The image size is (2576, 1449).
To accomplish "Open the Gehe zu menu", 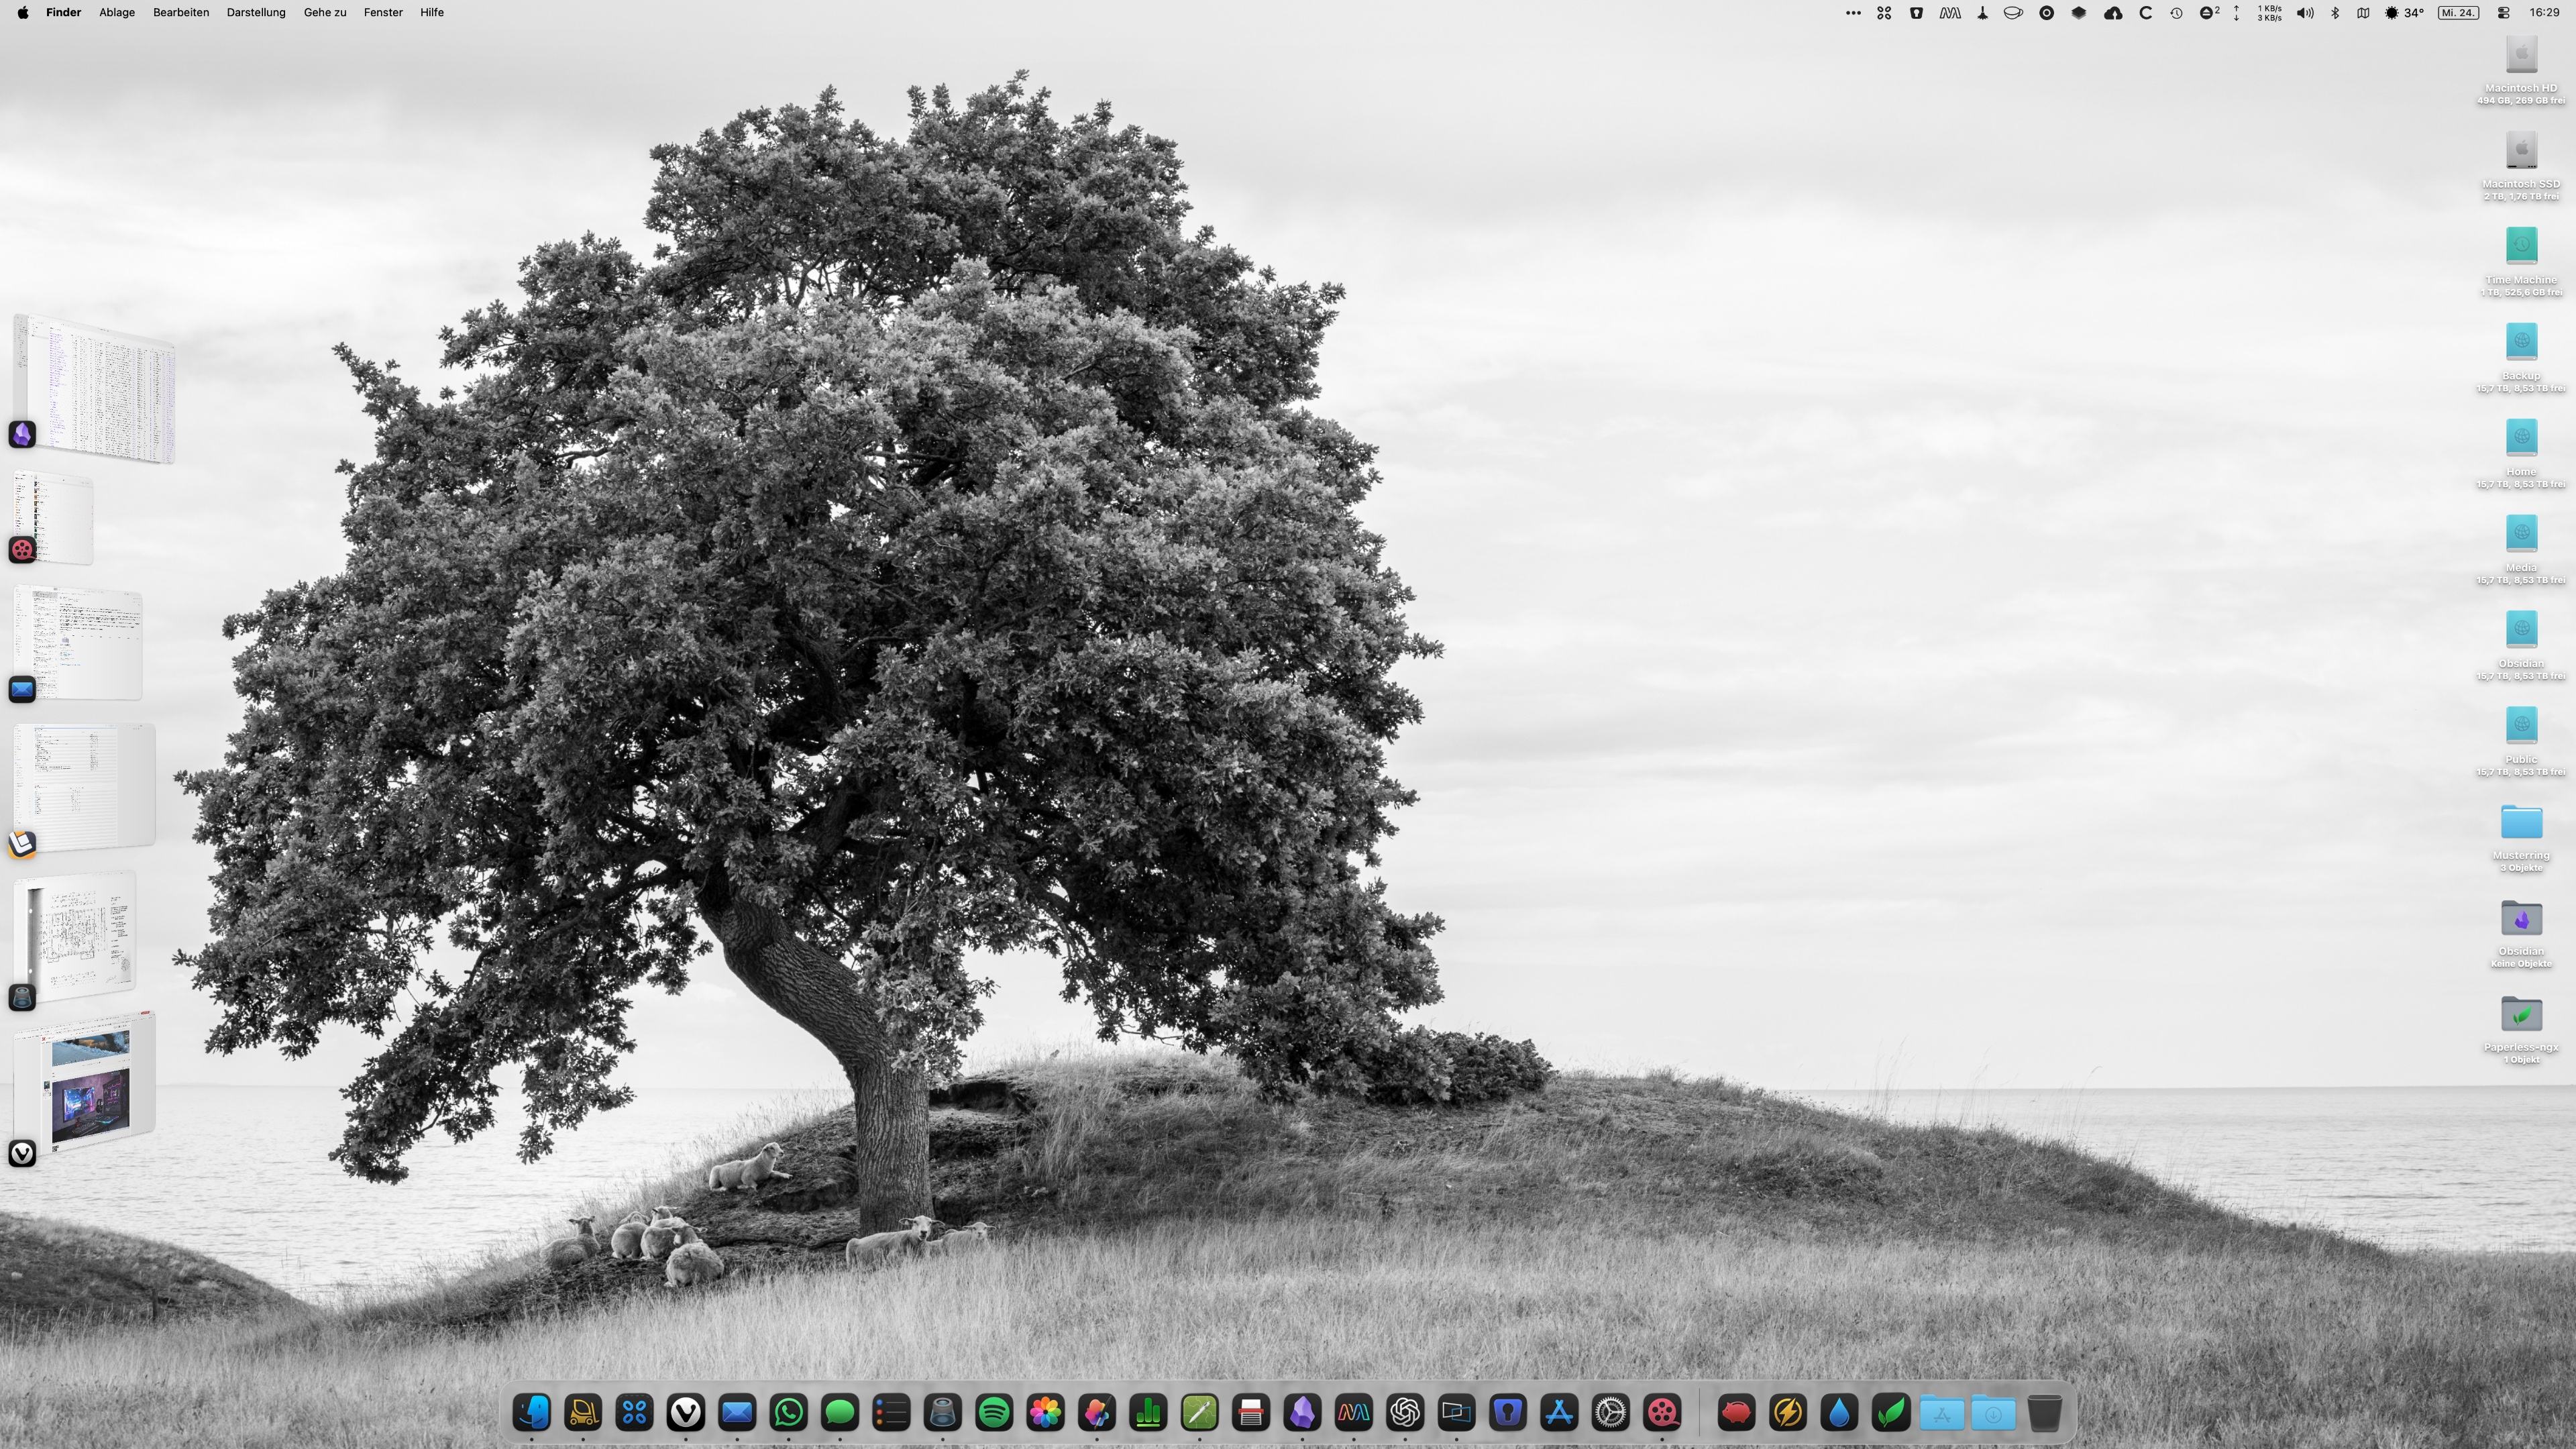I will point(325,12).
